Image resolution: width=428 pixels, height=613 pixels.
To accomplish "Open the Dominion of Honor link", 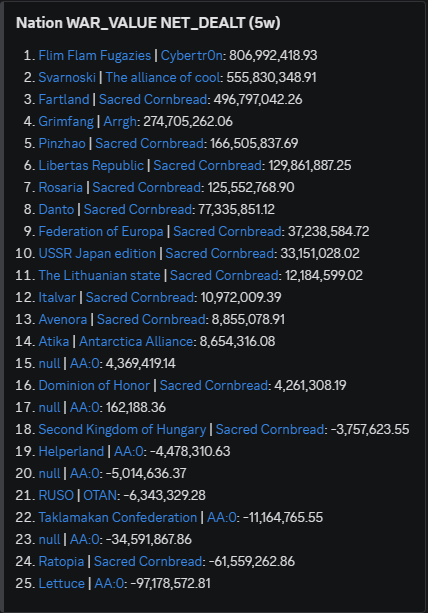I will click(x=94, y=385).
